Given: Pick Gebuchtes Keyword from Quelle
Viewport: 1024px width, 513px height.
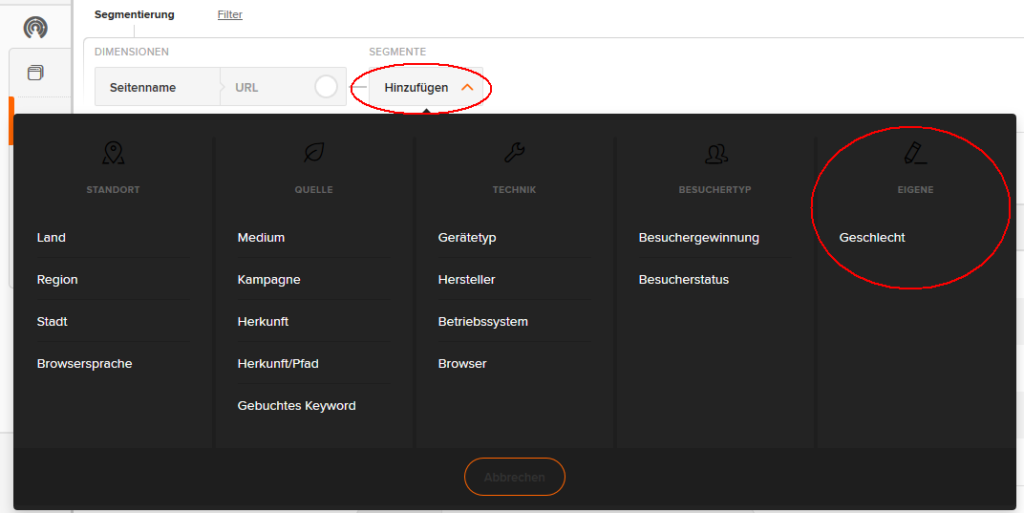Looking at the screenshot, I should 296,405.
